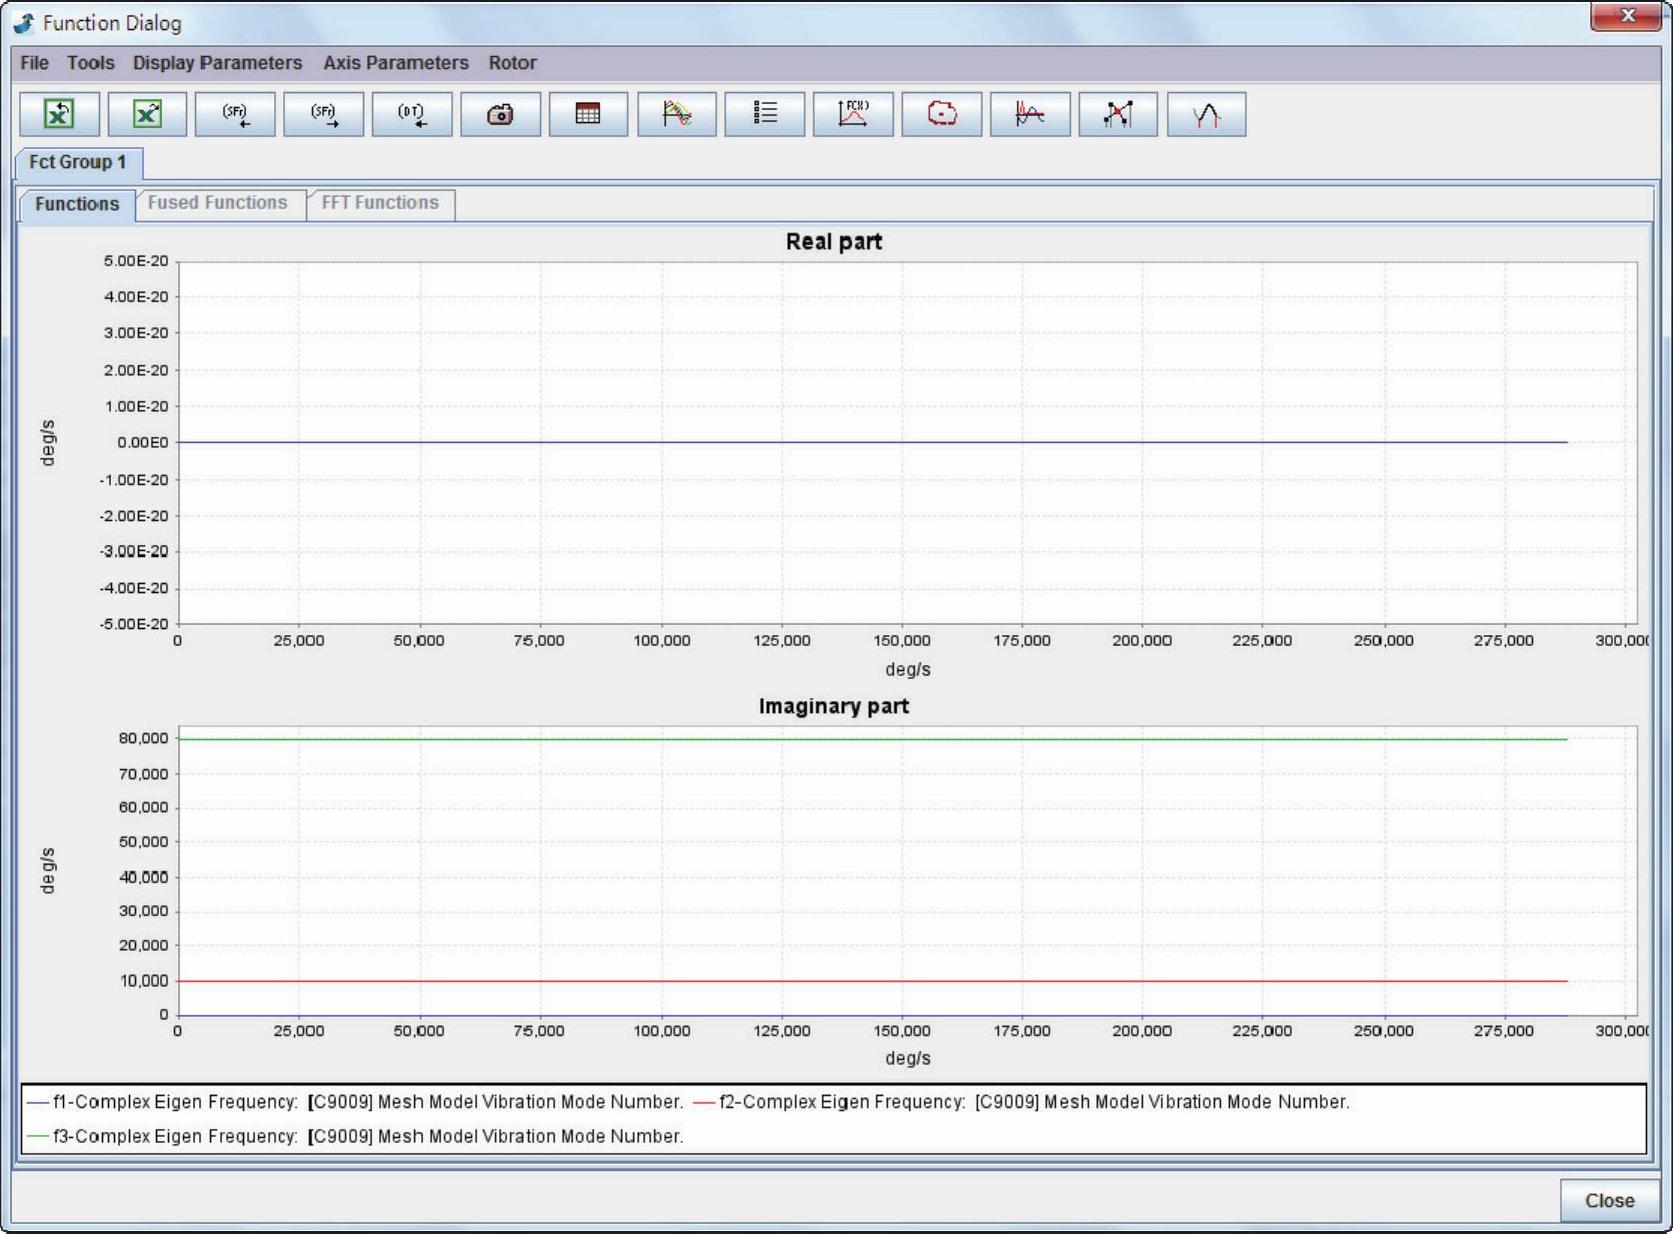Image resolution: width=1673 pixels, height=1234 pixels.
Task: Switch to the FFT Functions tab
Action: click(x=380, y=203)
